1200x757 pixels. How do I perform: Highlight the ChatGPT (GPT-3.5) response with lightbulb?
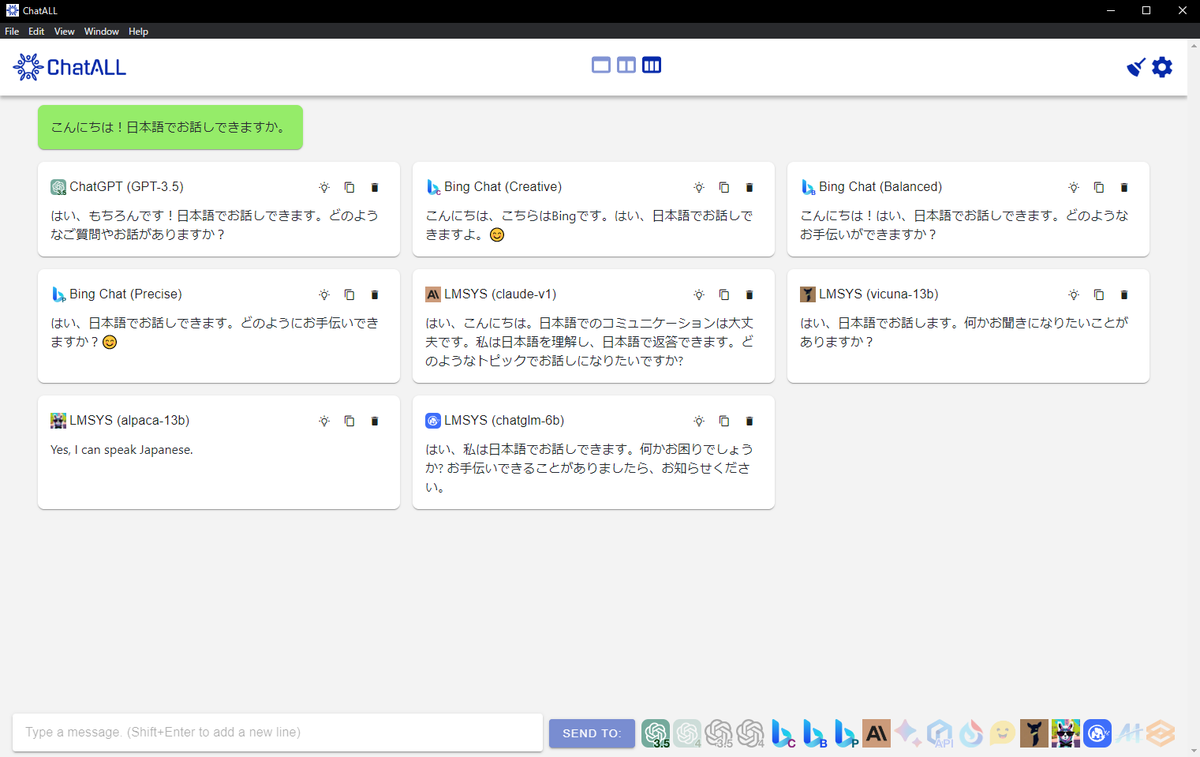pyautogui.click(x=324, y=187)
